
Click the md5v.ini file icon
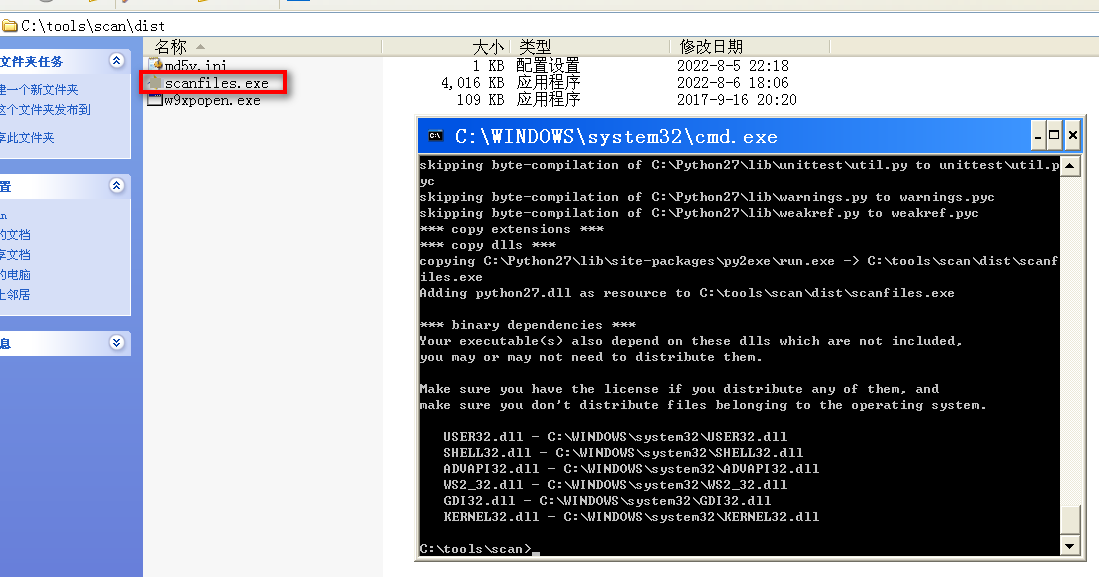tap(155, 66)
